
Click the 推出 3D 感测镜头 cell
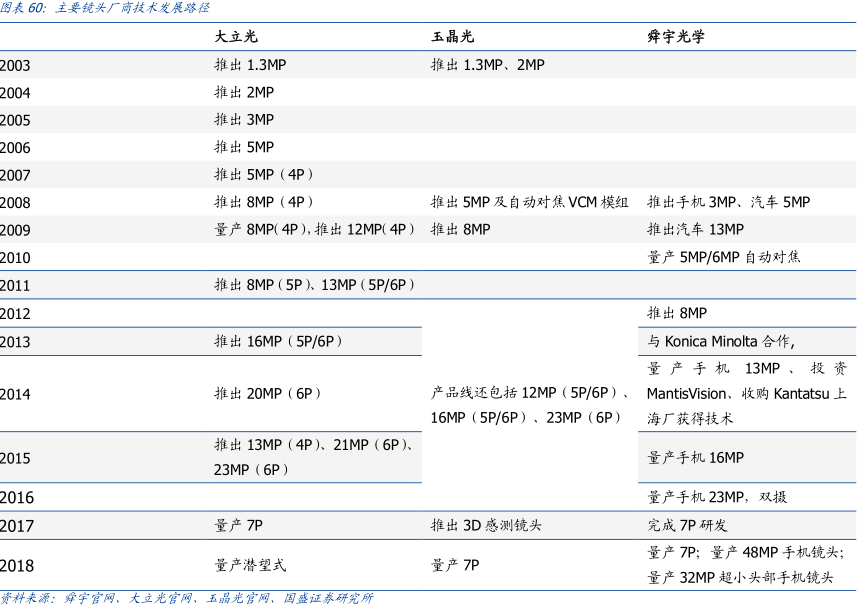point(486,525)
